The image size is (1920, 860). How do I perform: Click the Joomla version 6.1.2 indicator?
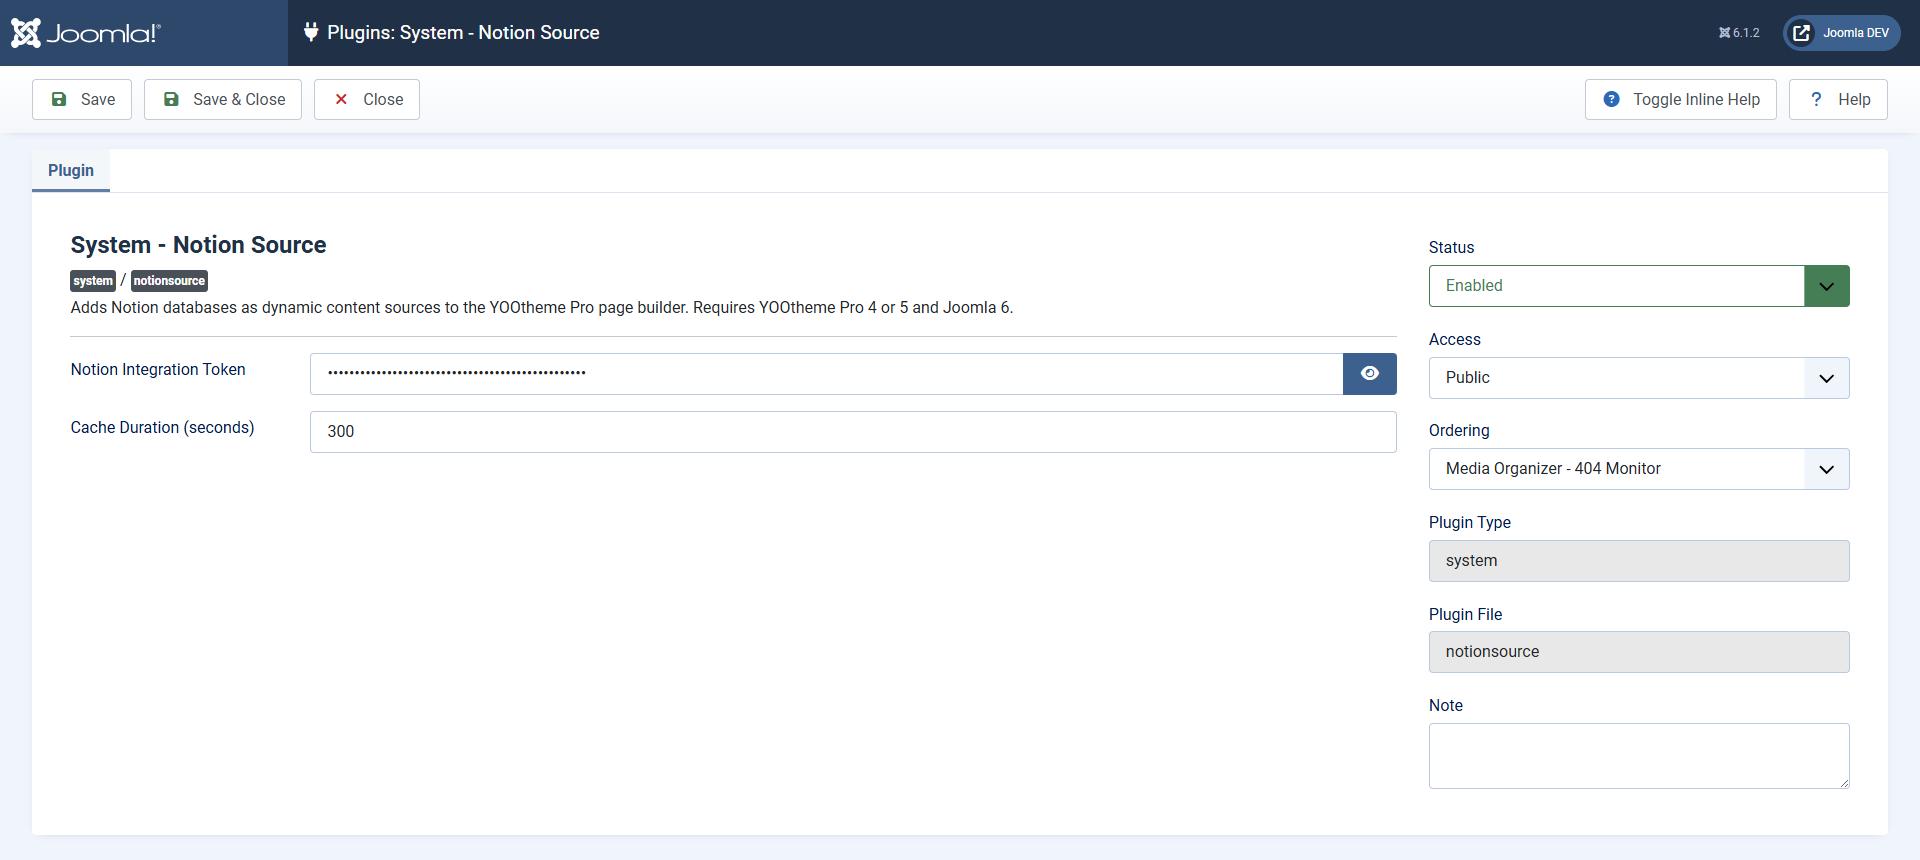click(1739, 33)
